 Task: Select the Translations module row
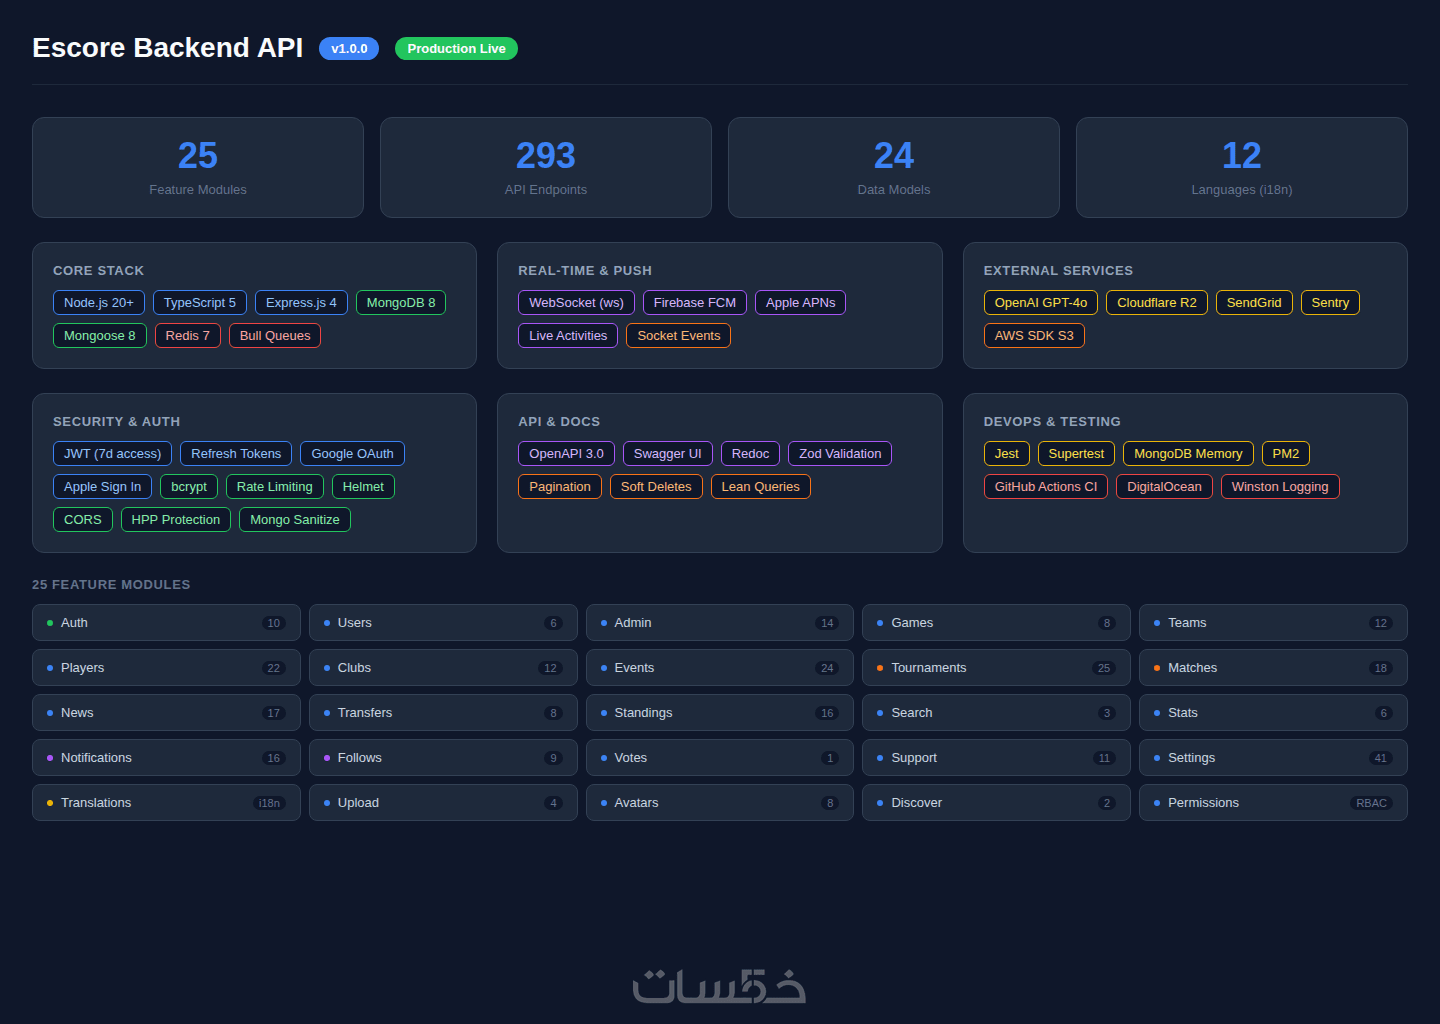(x=166, y=802)
